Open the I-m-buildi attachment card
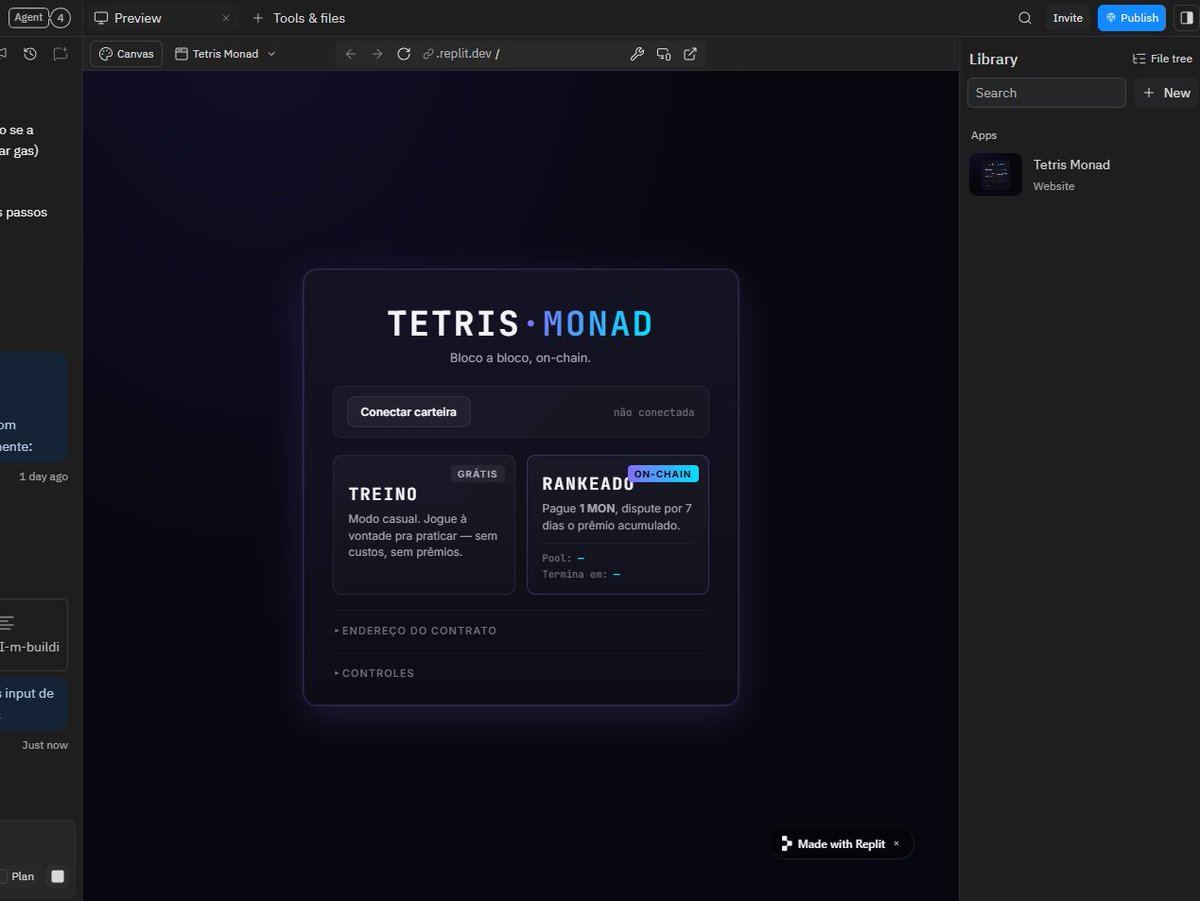1200x901 pixels. point(30,635)
